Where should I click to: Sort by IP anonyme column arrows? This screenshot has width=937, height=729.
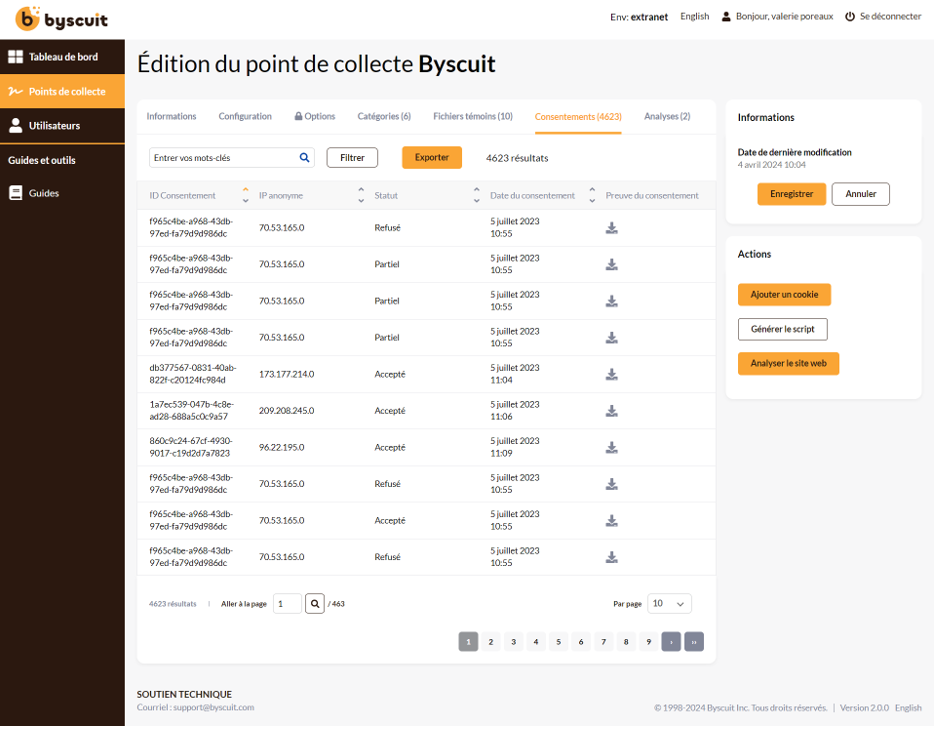[x=361, y=195]
